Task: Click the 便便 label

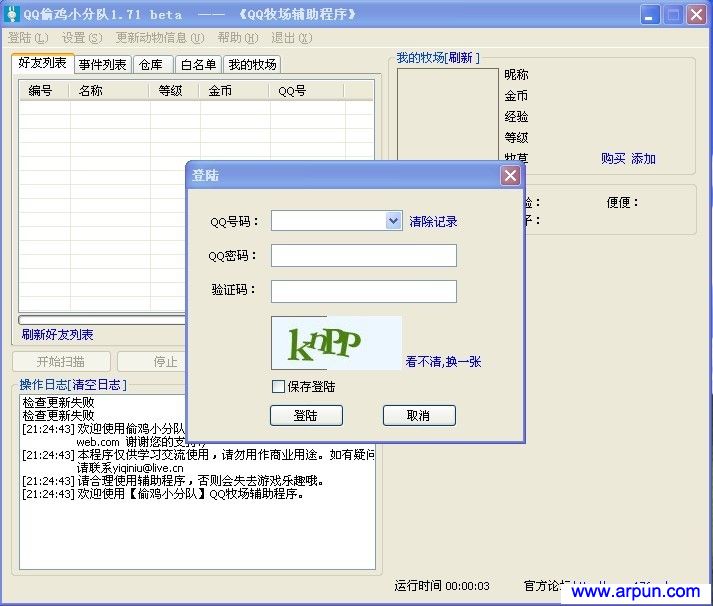Action: coord(623,202)
